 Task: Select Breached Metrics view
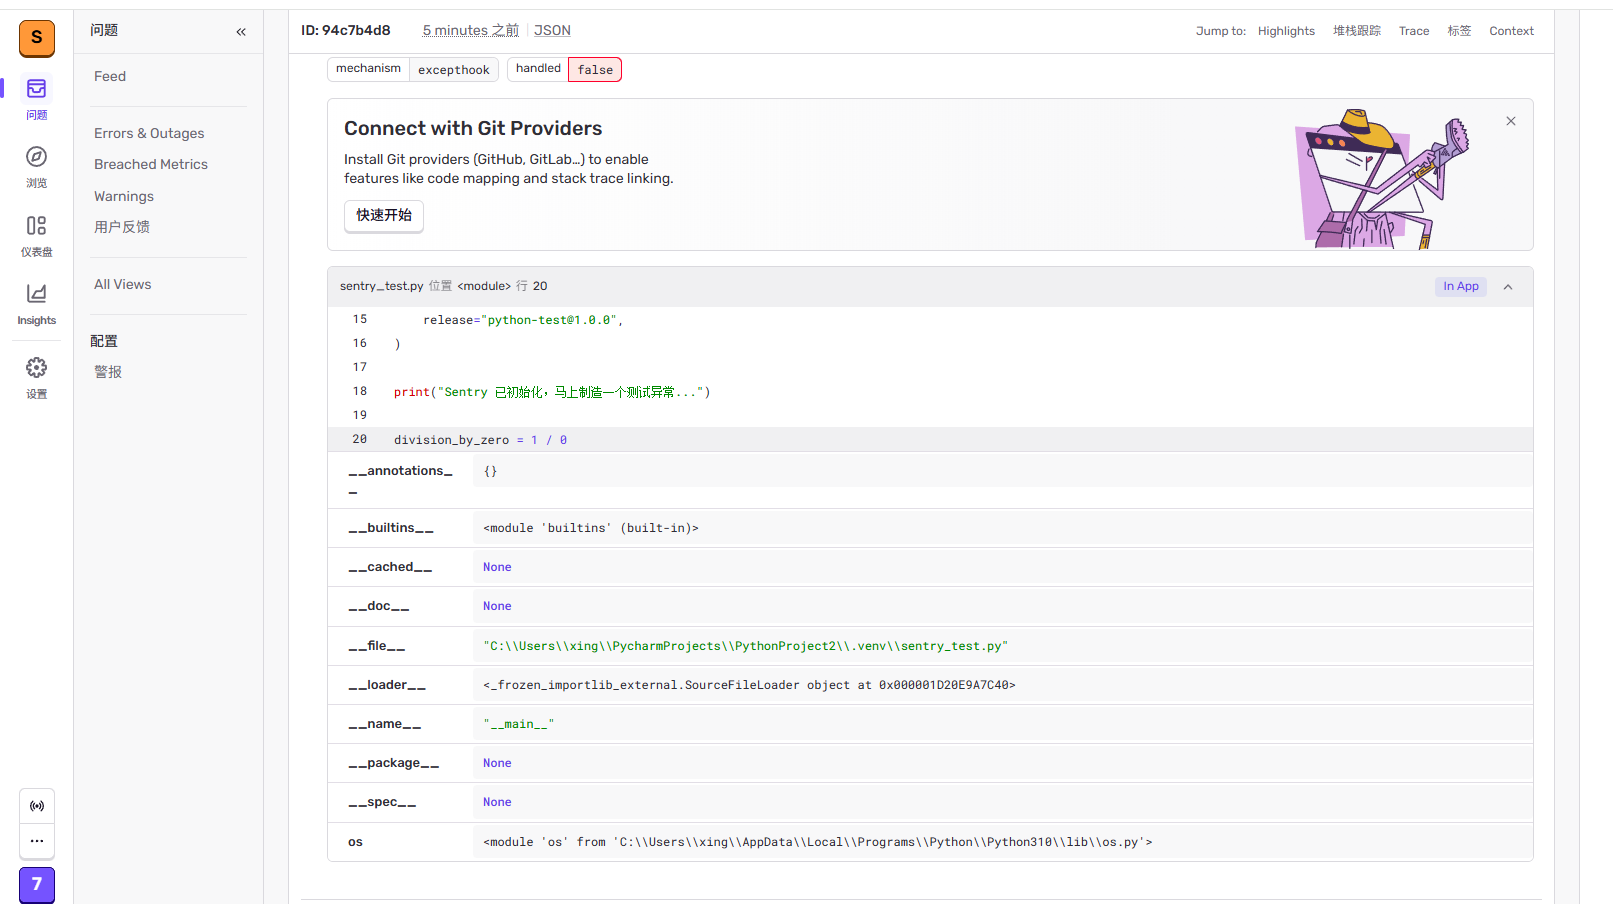[151, 165]
